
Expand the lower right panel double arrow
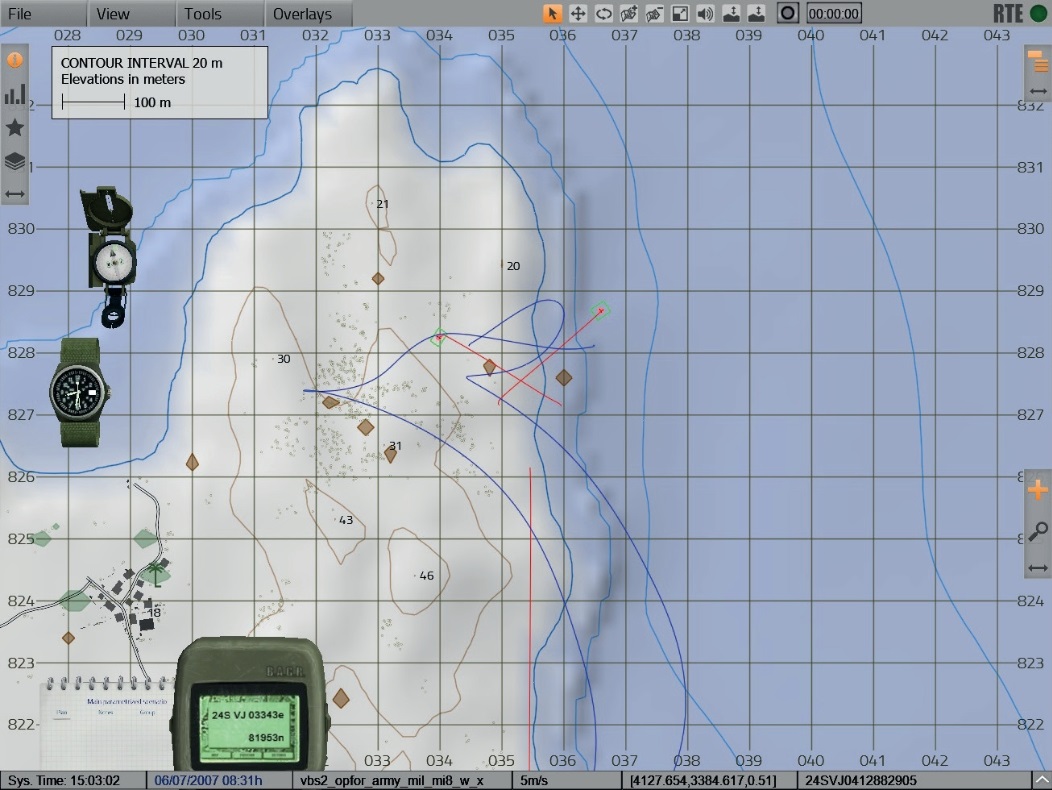click(x=1038, y=567)
